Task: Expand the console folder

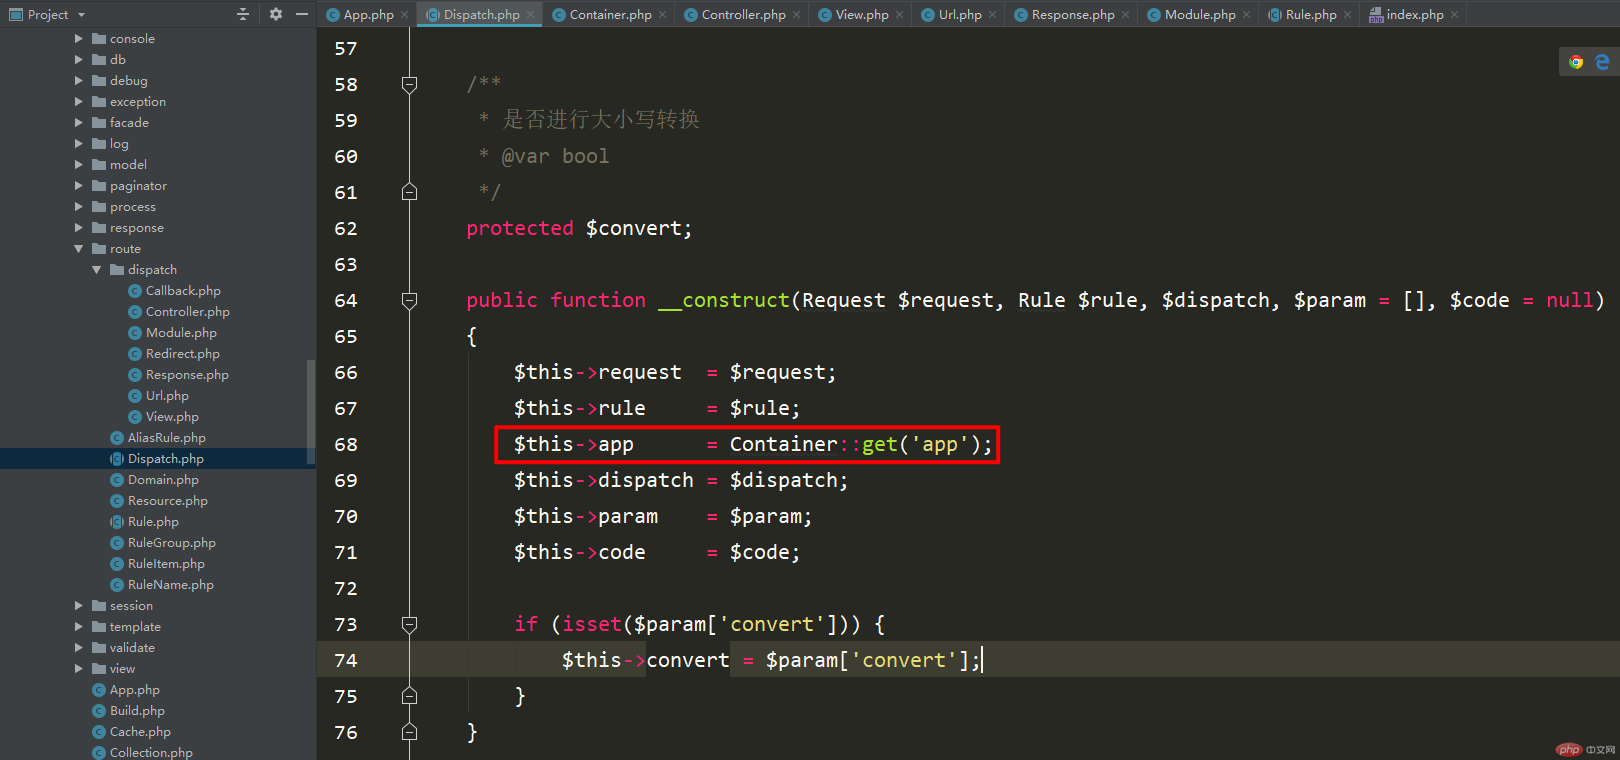Action: pos(79,39)
